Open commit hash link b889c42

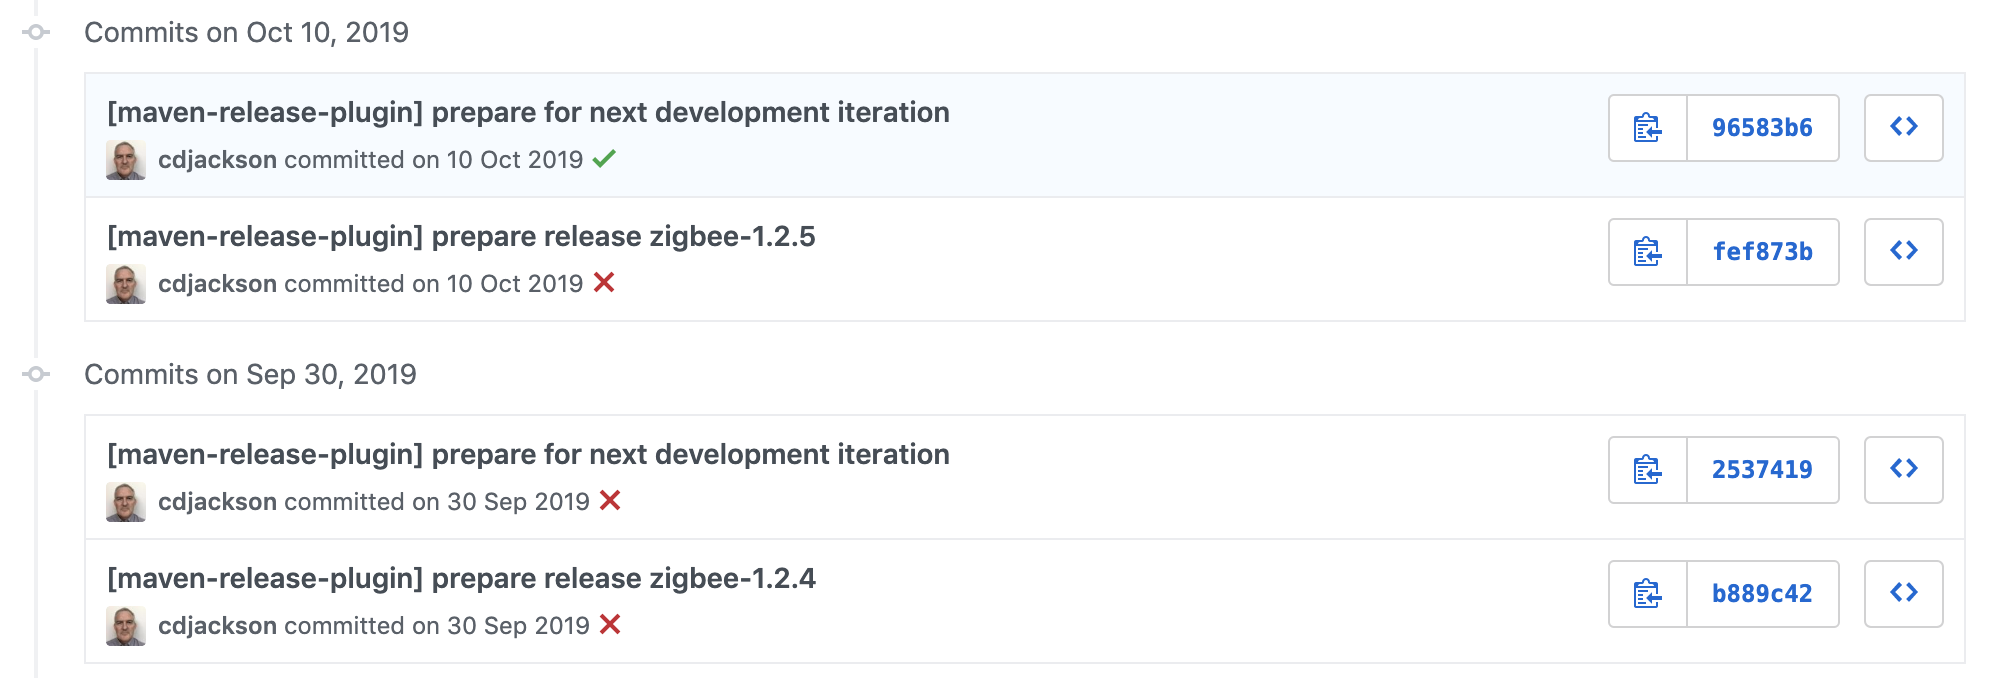point(1762,594)
